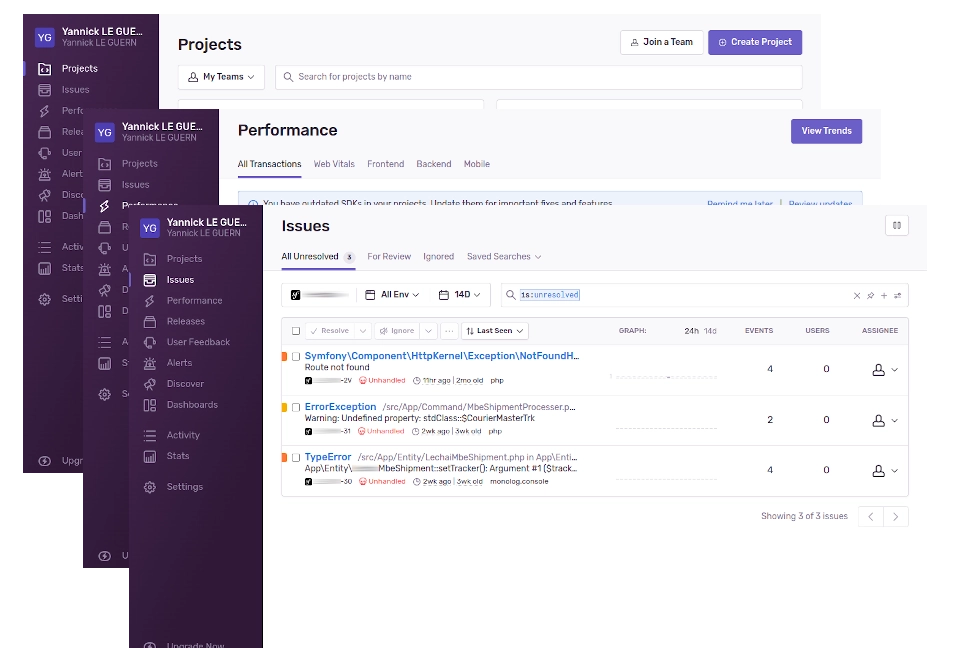Open Projects in the back Projects window sidebar
This screenshot has width=980, height=648.
click(79, 69)
